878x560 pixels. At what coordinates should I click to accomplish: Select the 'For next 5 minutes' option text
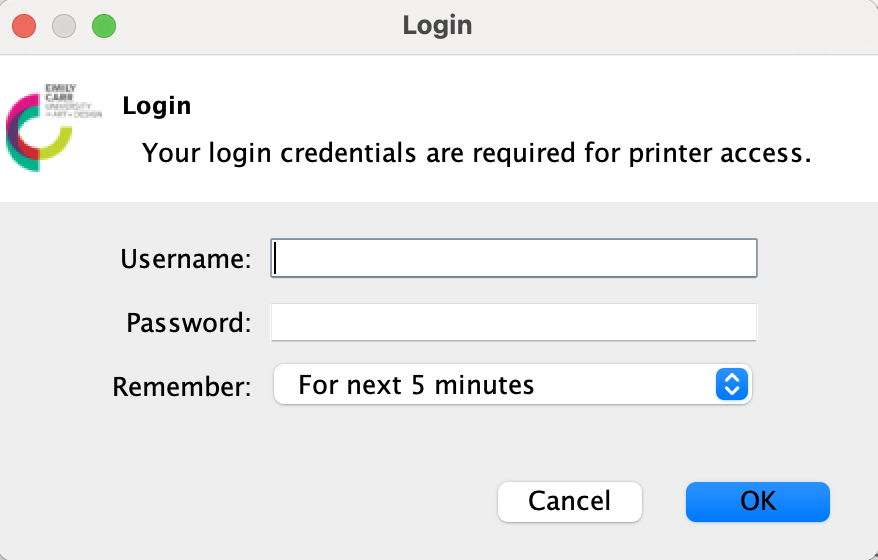416,385
